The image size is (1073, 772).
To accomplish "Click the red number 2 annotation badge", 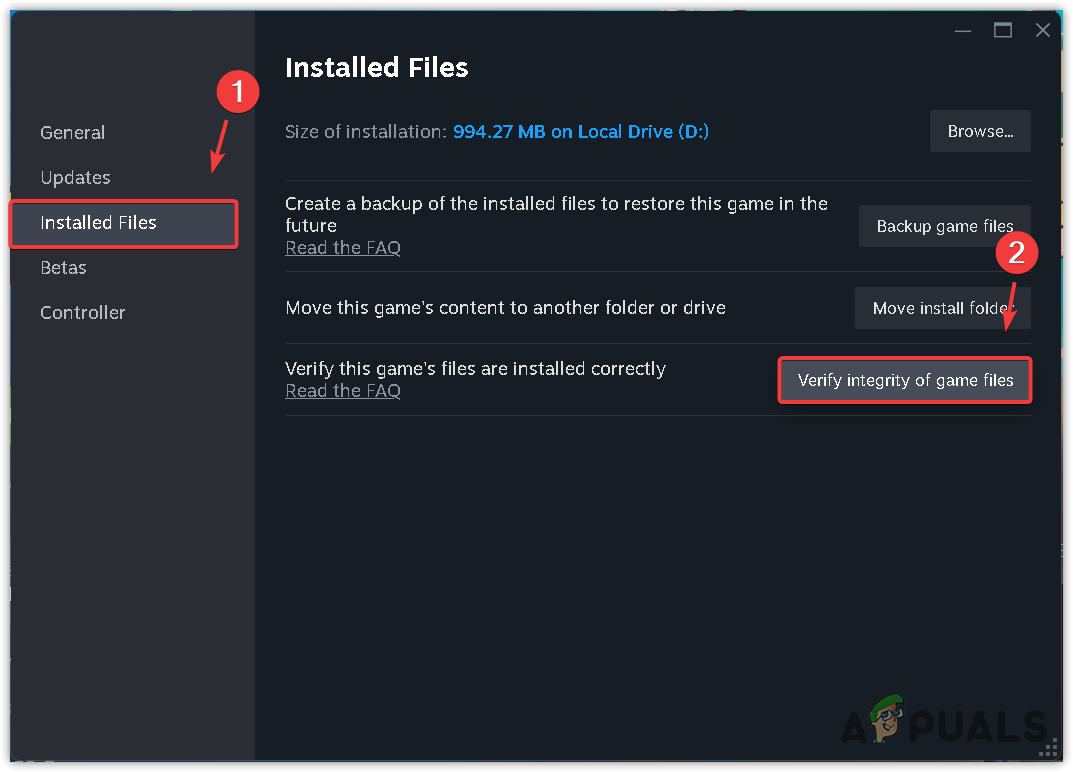I will pos(1017,253).
